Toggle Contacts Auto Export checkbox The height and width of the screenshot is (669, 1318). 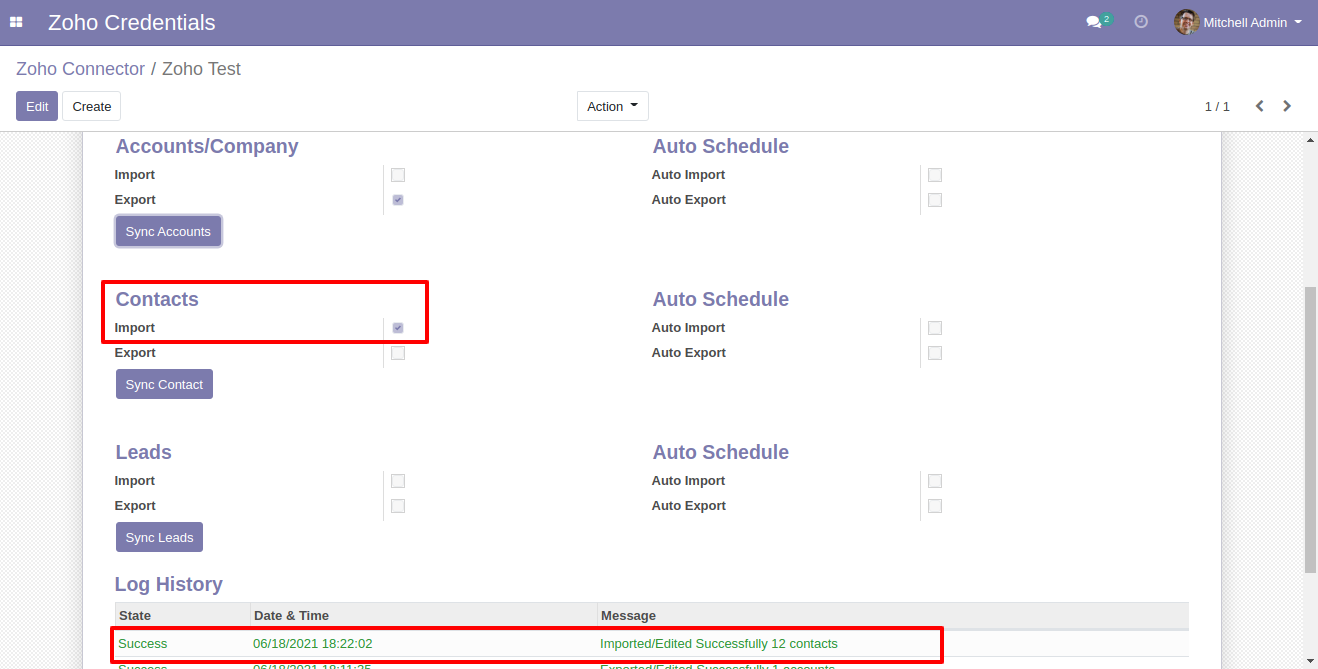pos(935,353)
